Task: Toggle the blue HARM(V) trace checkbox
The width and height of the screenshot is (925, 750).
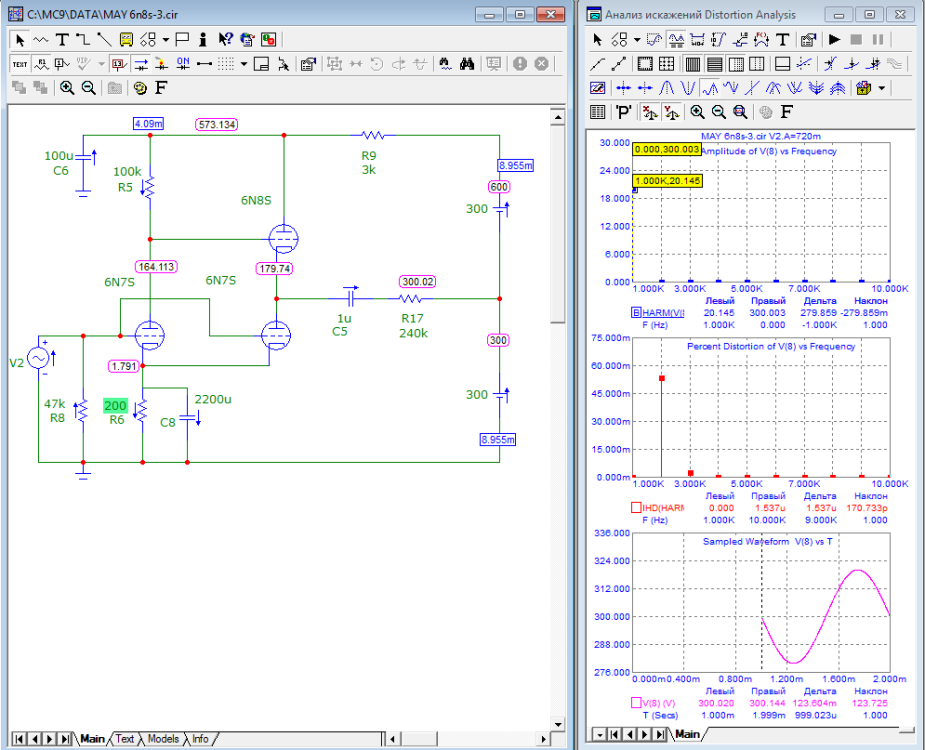Action: coord(636,312)
